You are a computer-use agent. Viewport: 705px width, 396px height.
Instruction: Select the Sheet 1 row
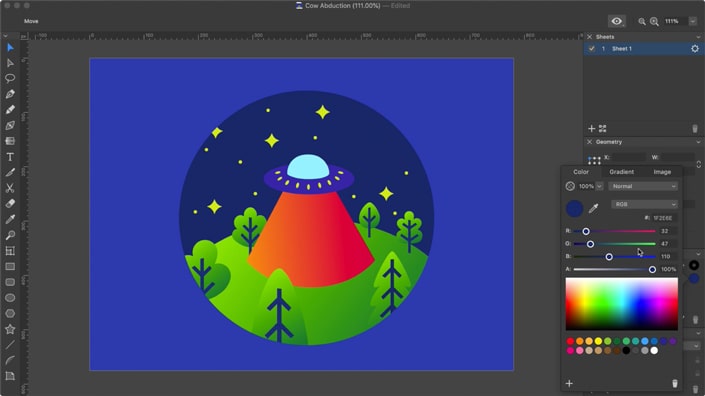pos(643,49)
